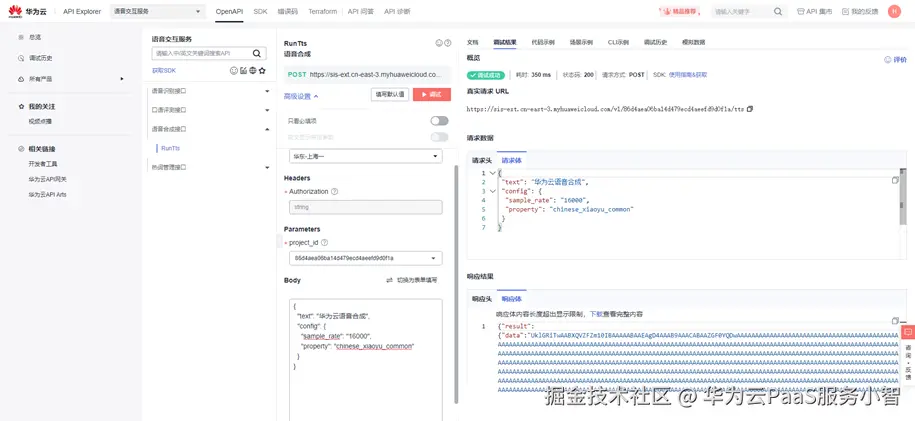Open the 语音交互服务 product dropdown
Image resolution: width=915 pixels, height=421 pixels.
click(158, 11)
